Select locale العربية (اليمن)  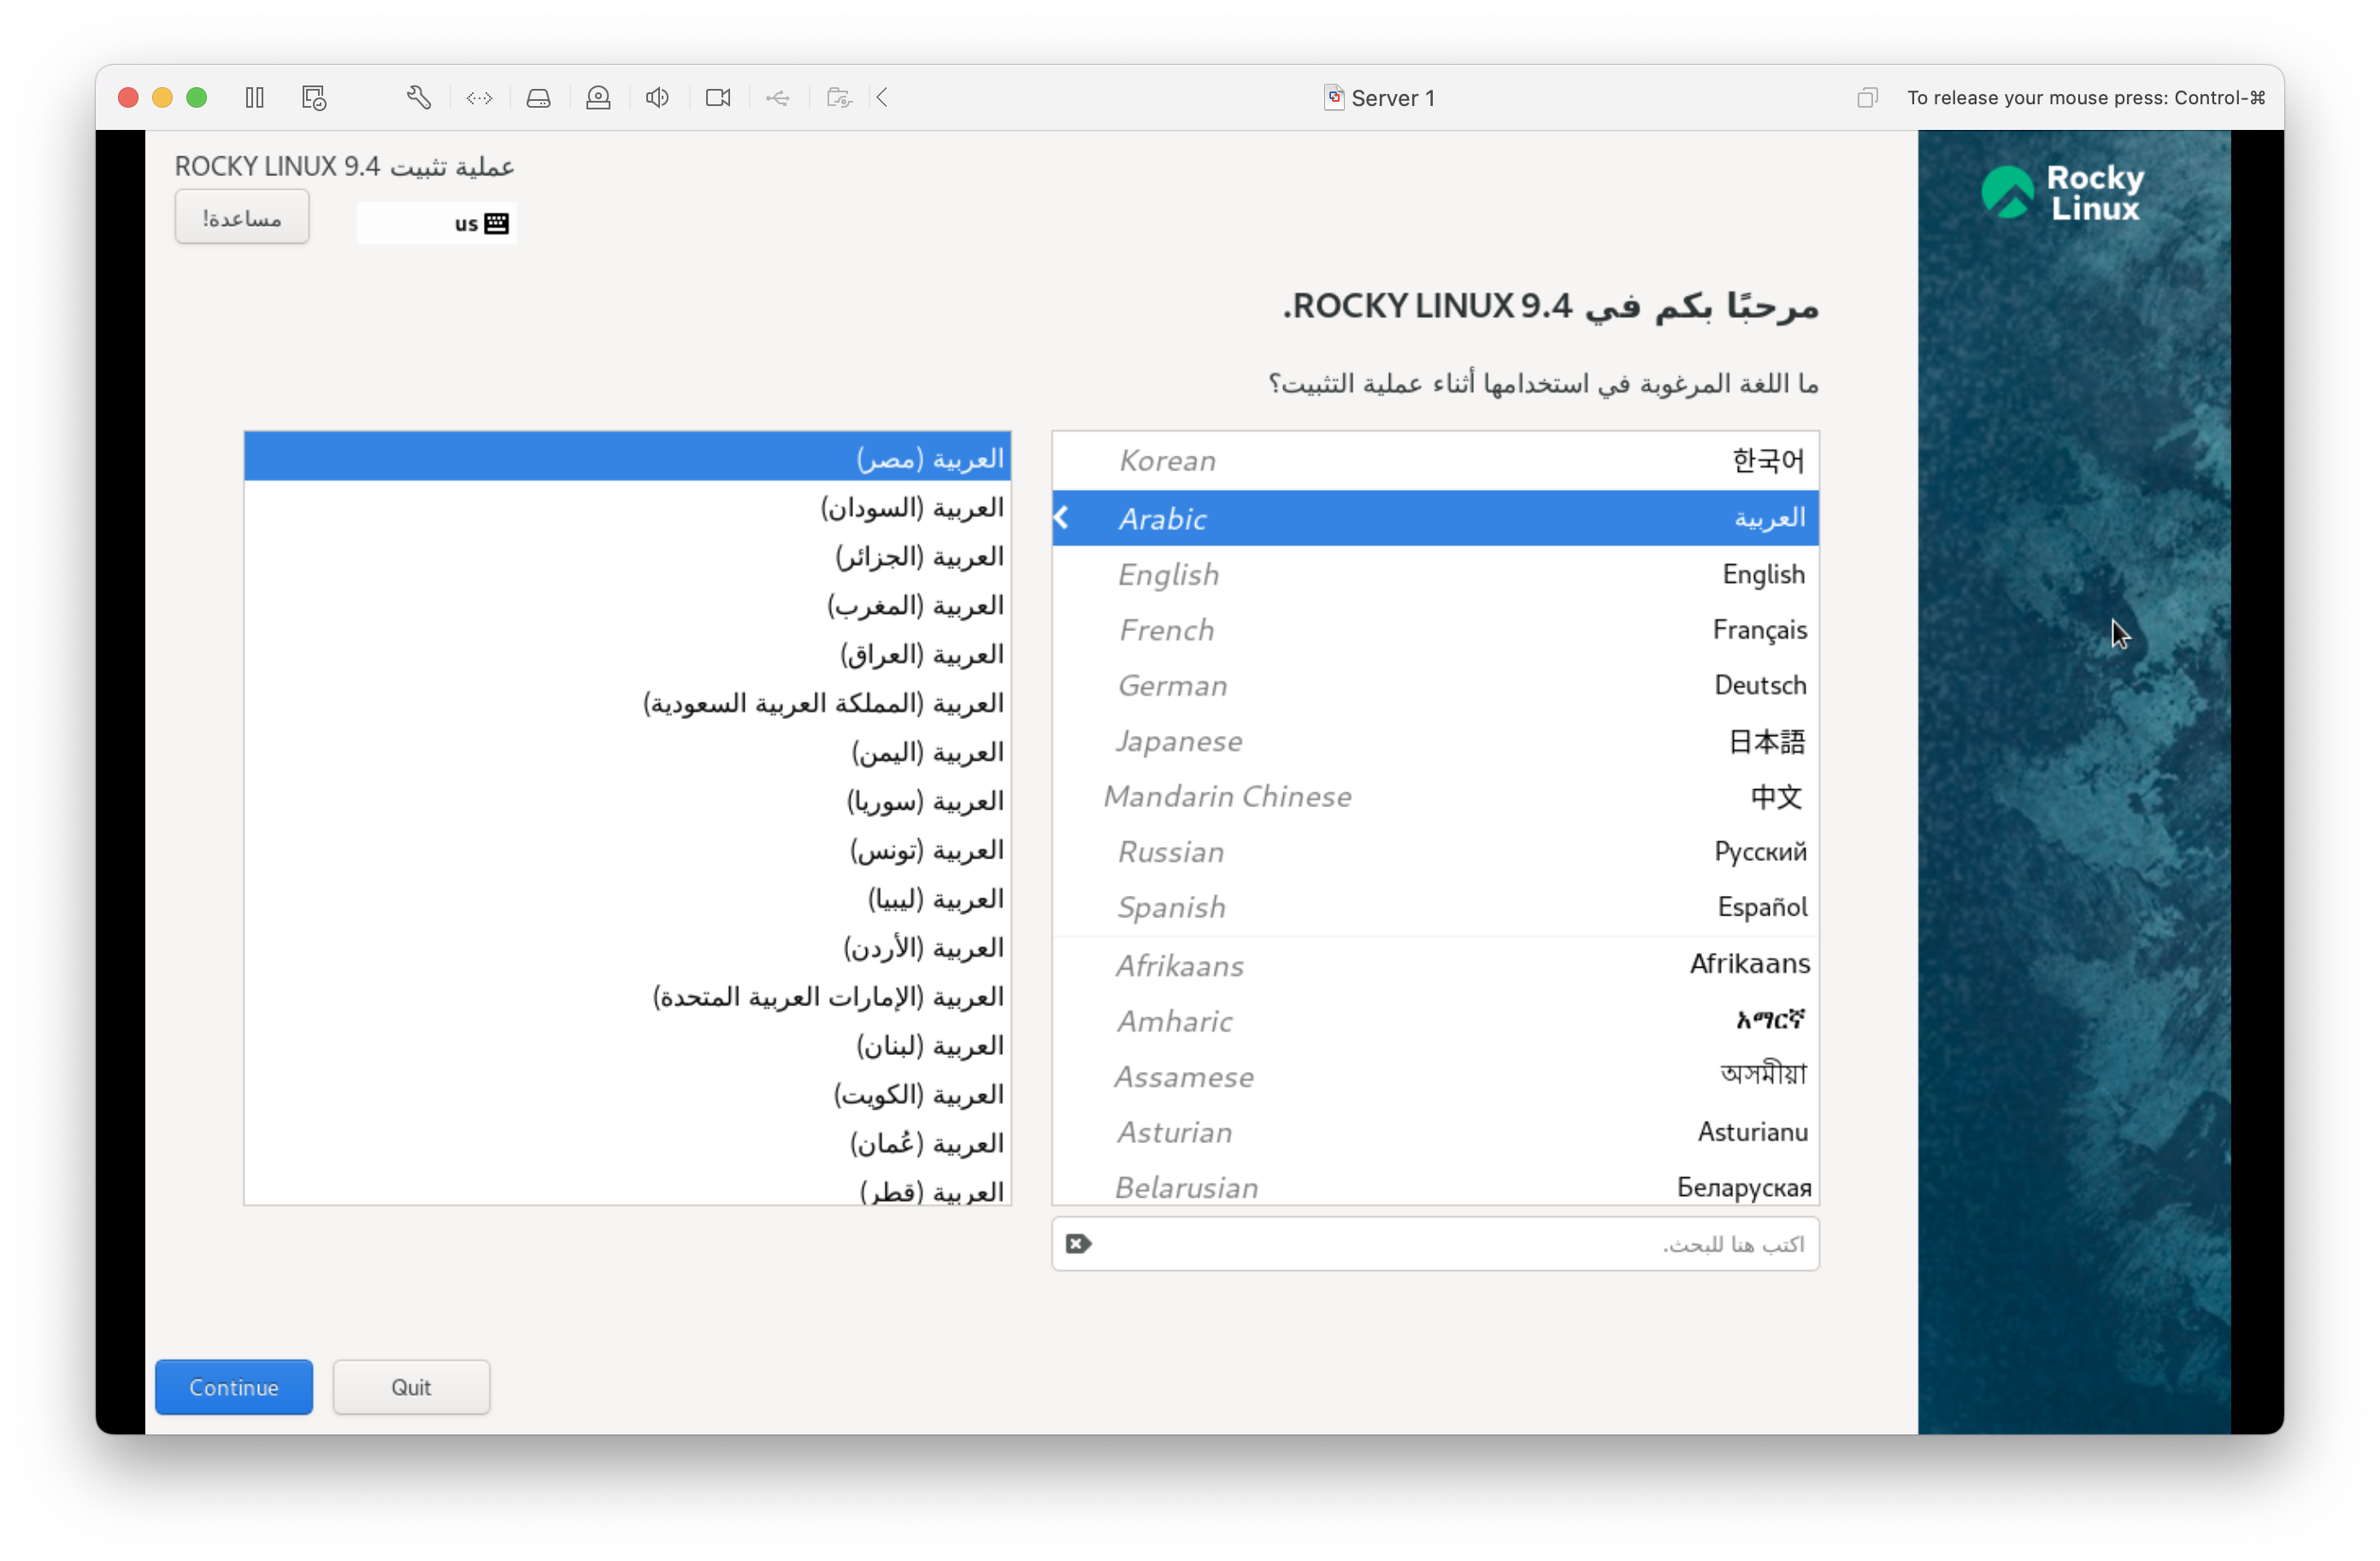(x=627, y=752)
